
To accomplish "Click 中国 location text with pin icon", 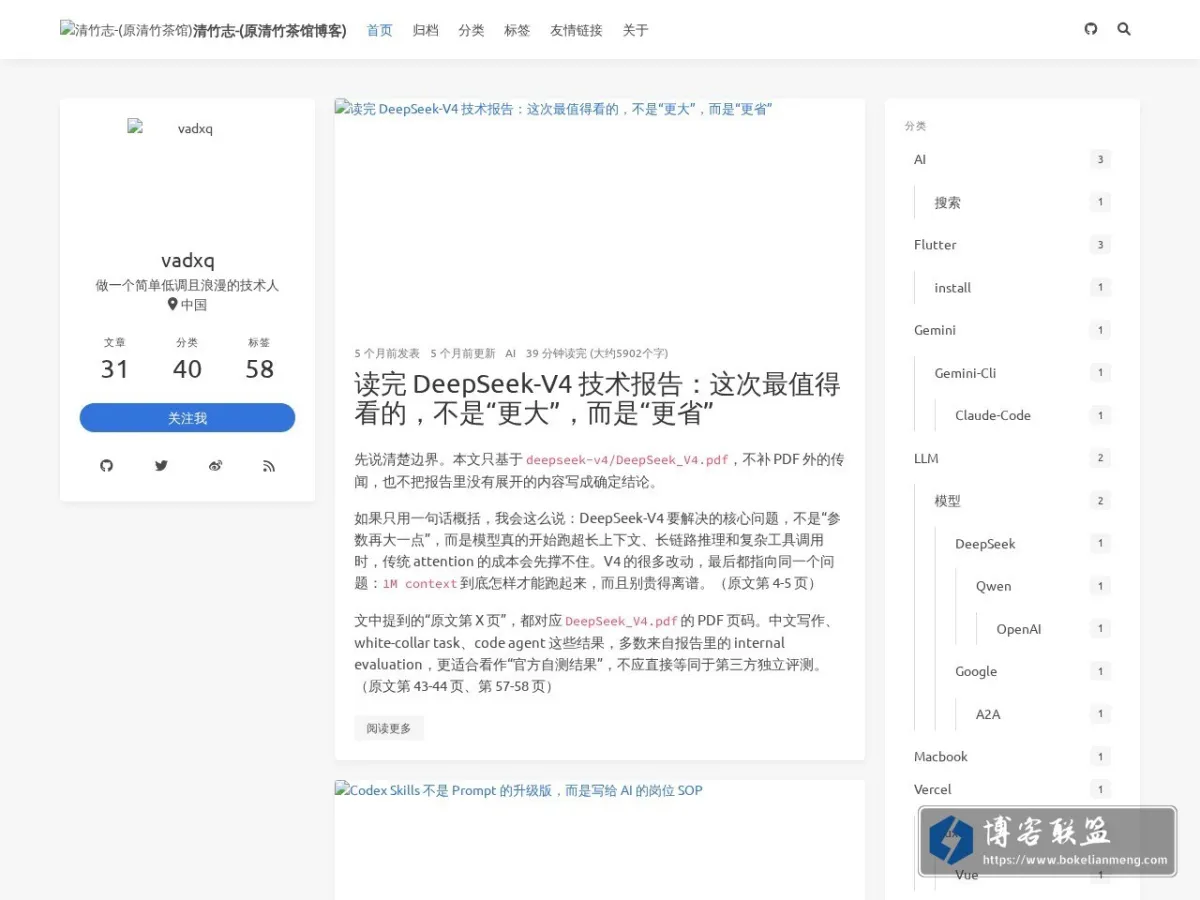I will tap(187, 305).
